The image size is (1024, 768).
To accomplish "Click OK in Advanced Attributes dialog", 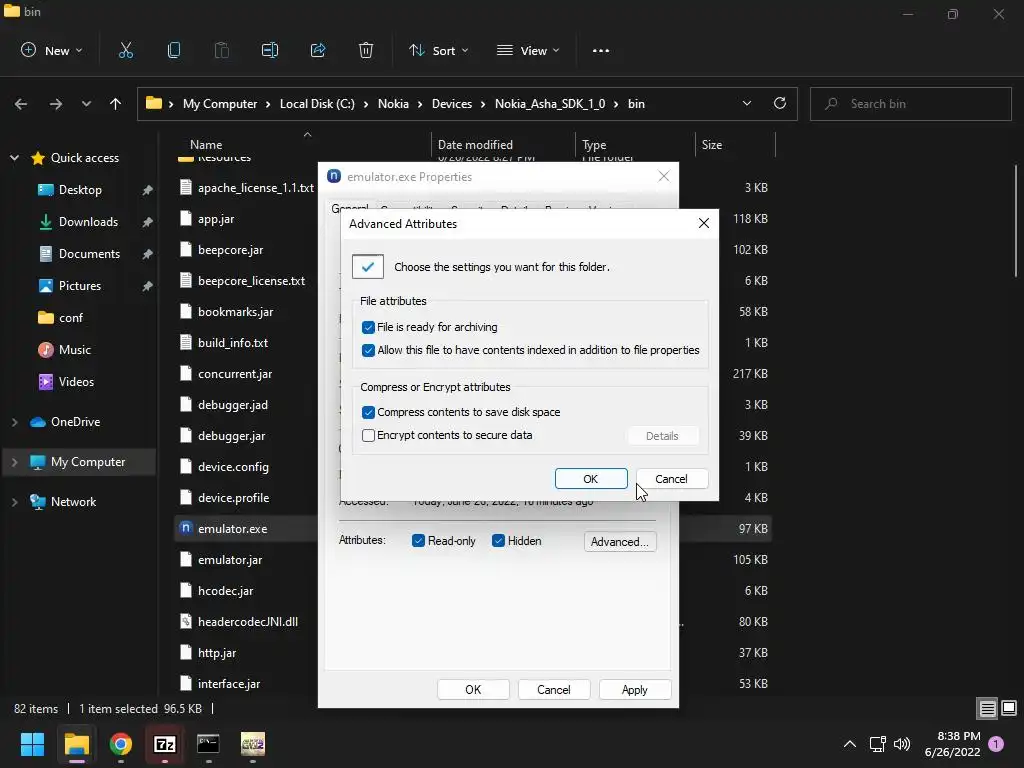I will click(x=591, y=479).
